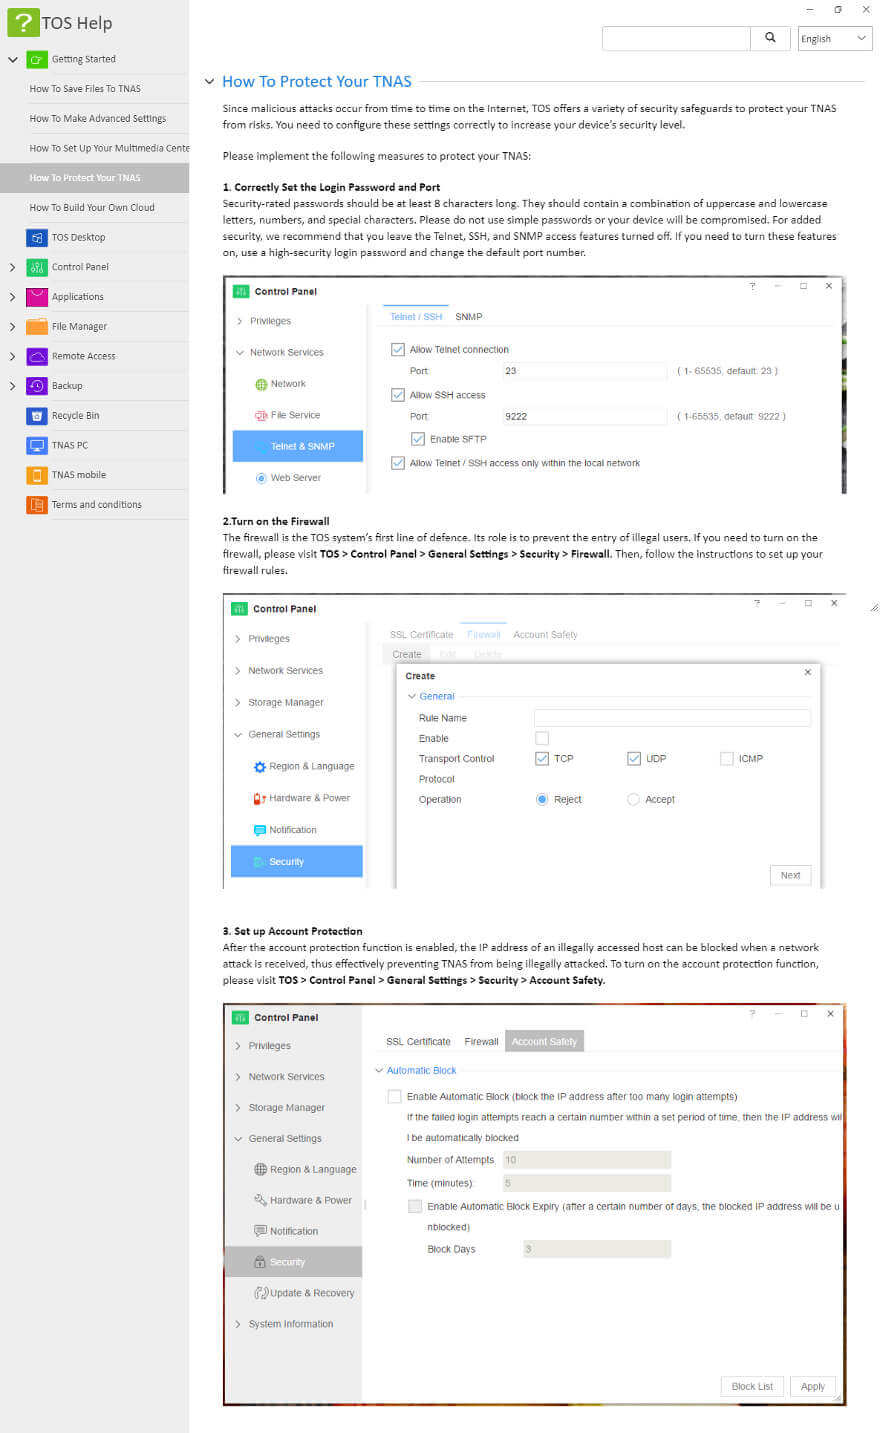Open How To Save Files To TNAS
The image size is (880, 1433).
(85, 89)
